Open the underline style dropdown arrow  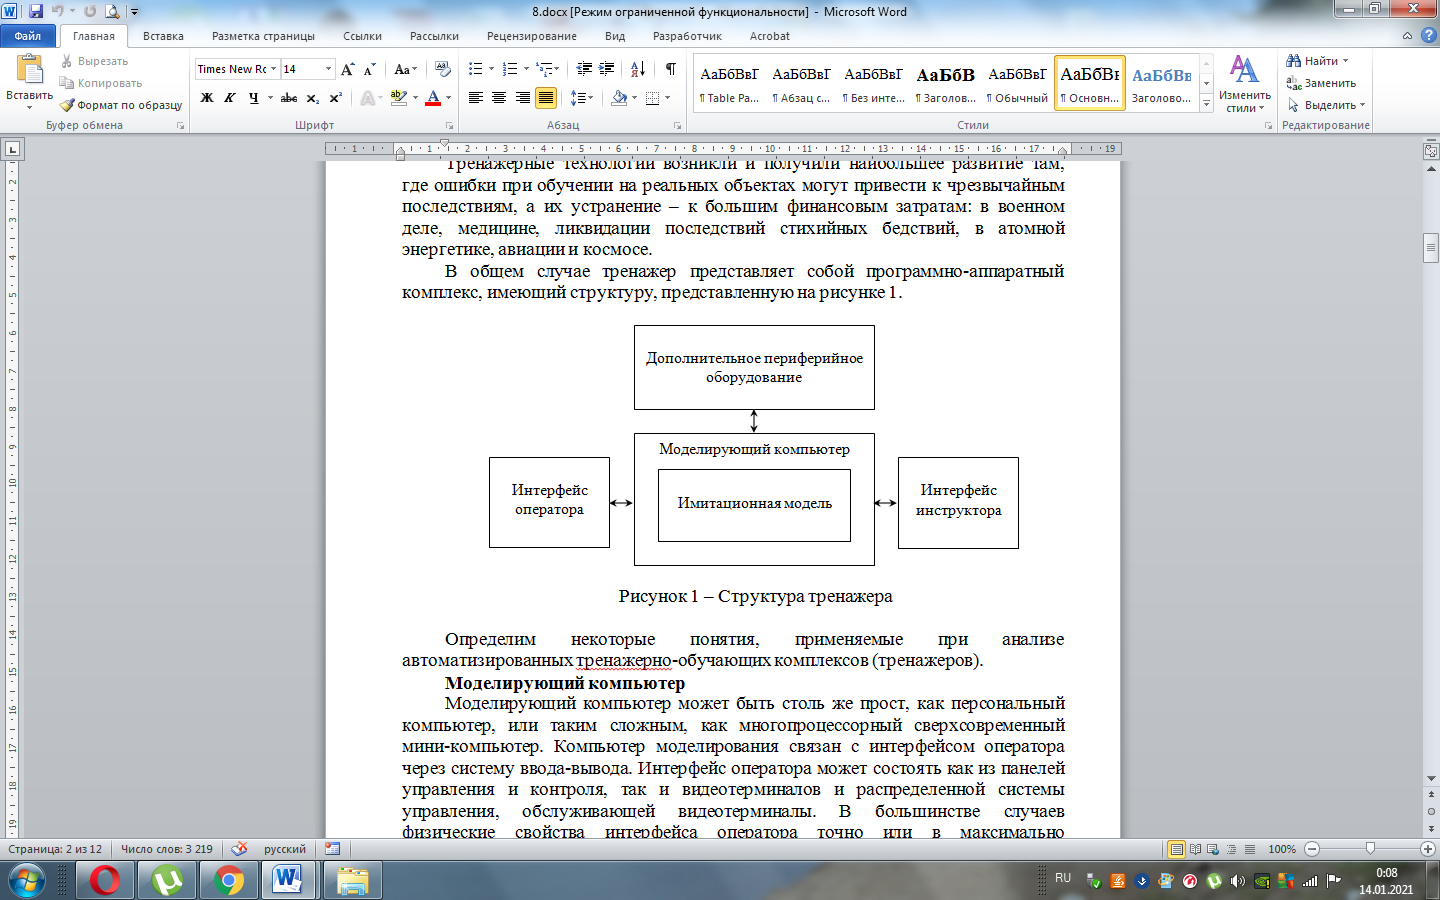click(x=270, y=98)
